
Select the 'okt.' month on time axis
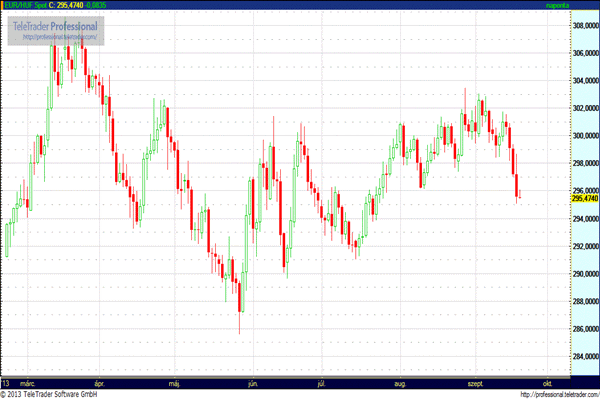tap(546, 383)
